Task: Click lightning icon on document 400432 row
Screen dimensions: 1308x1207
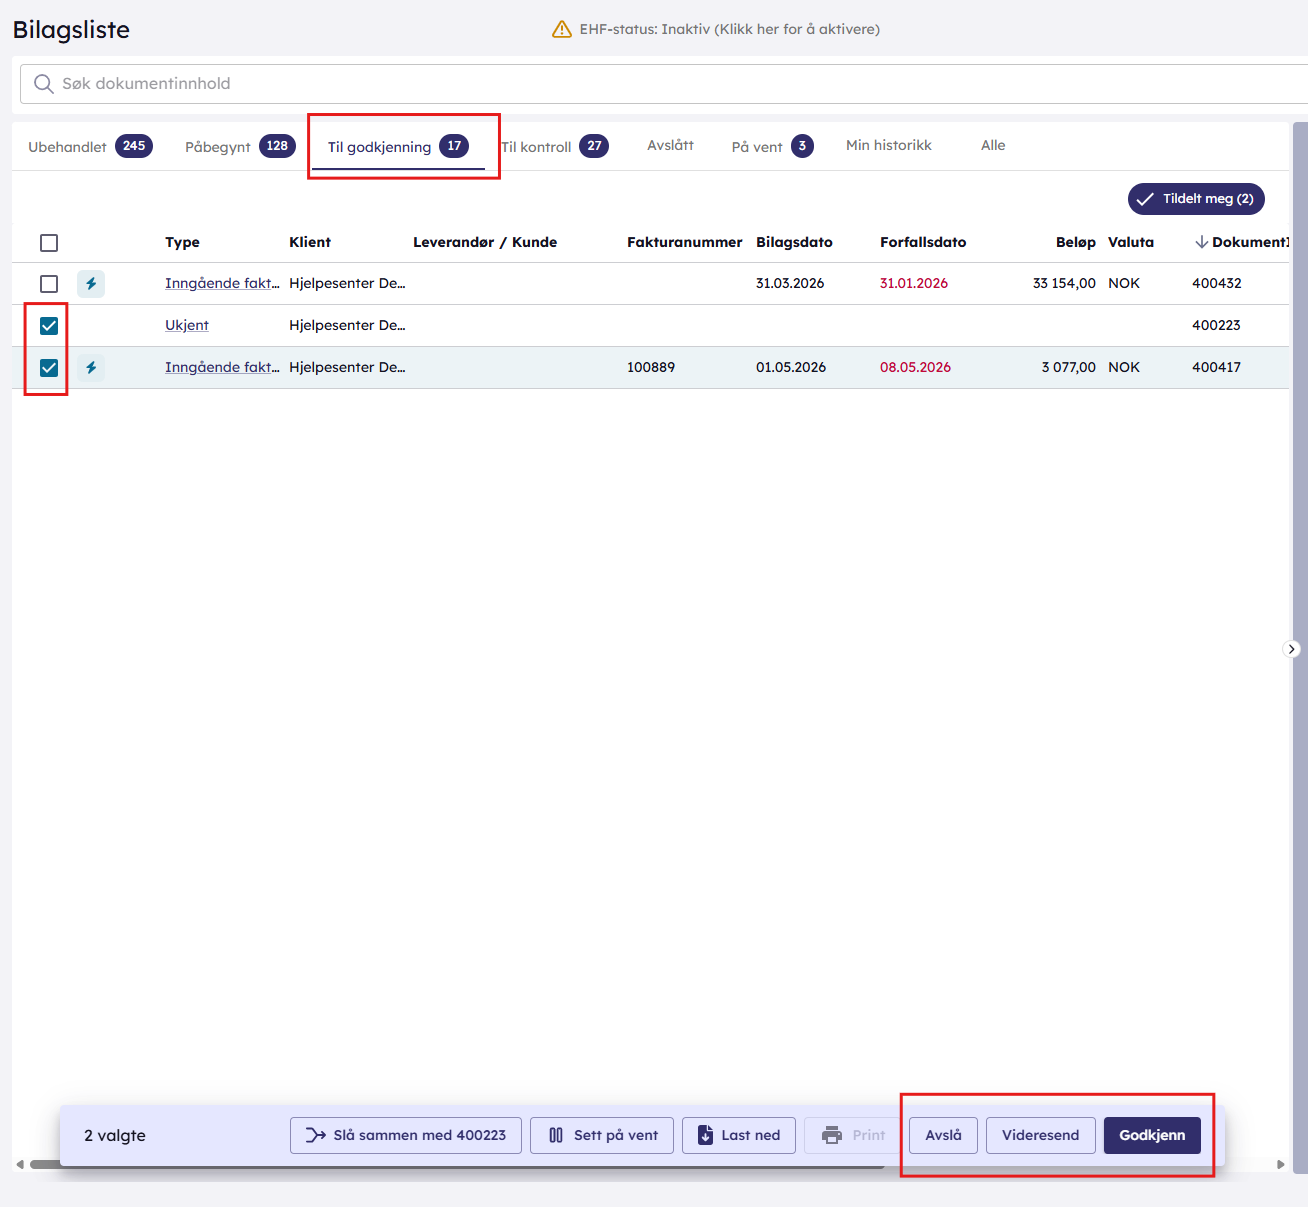Action: [x=91, y=284]
